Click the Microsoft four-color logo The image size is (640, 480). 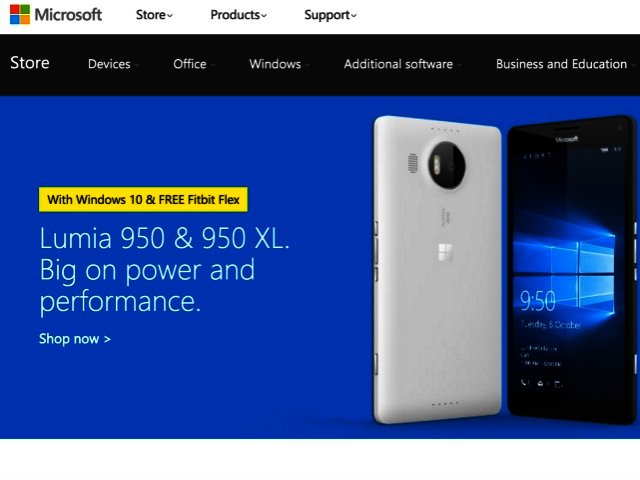click(x=20, y=14)
